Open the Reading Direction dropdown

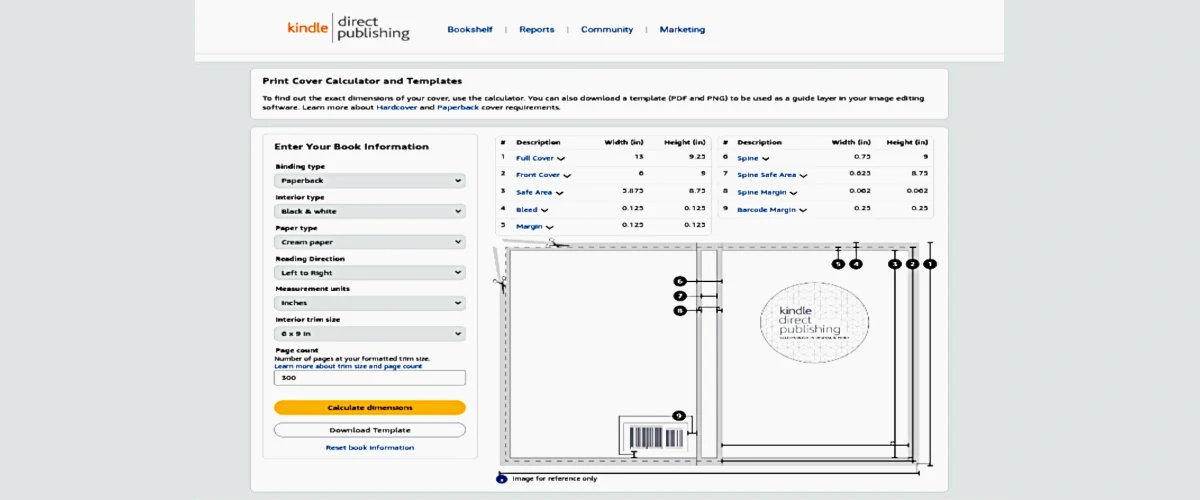pyautogui.click(x=370, y=272)
